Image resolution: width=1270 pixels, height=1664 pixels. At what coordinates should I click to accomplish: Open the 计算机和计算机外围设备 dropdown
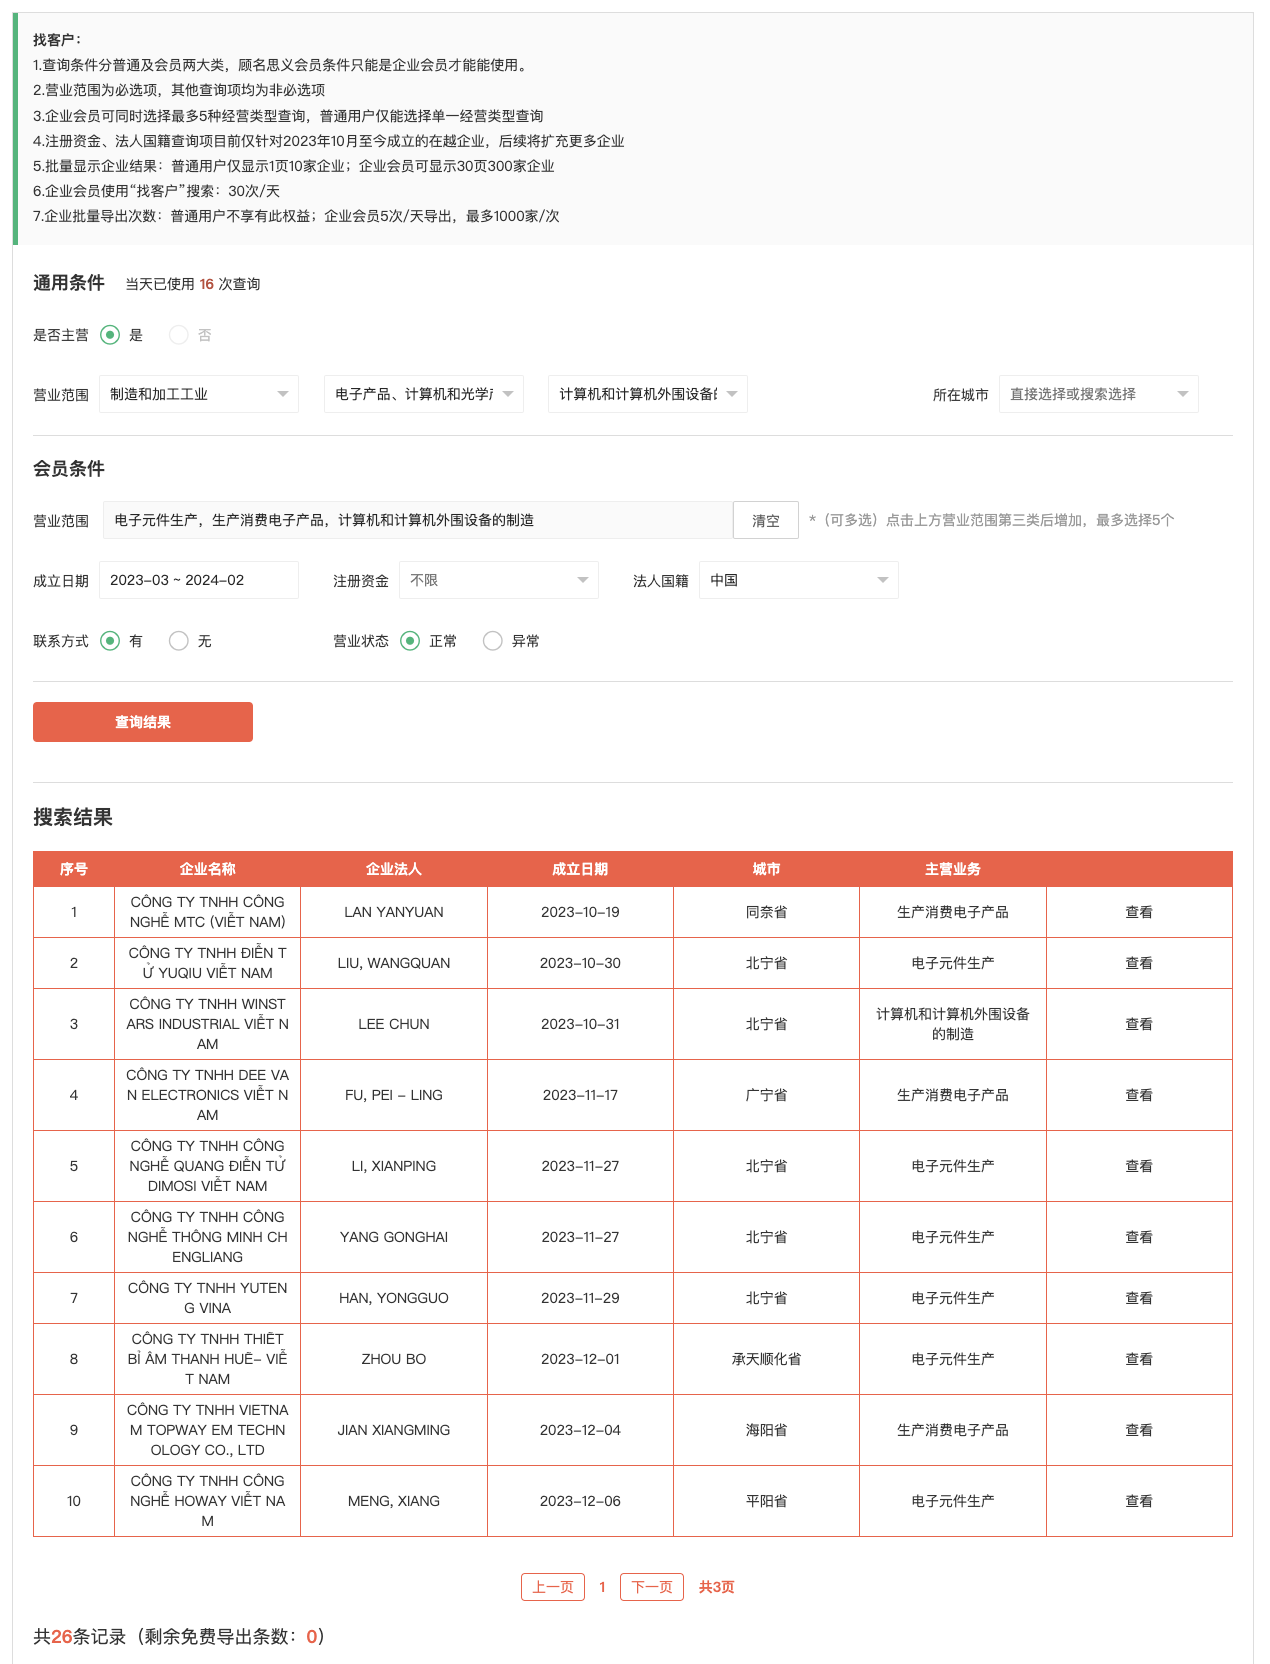(648, 394)
